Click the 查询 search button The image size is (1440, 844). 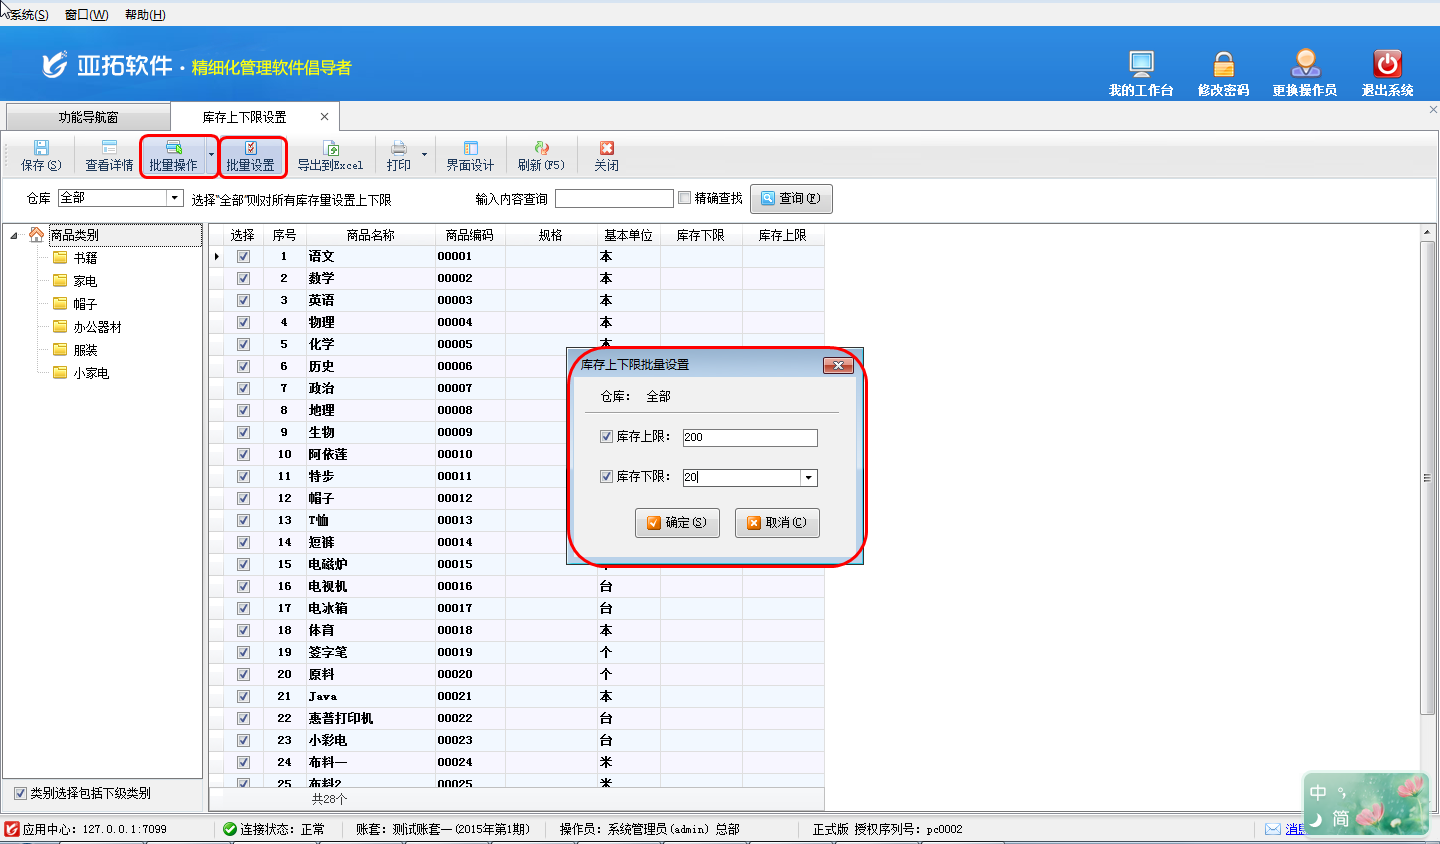(x=791, y=199)
